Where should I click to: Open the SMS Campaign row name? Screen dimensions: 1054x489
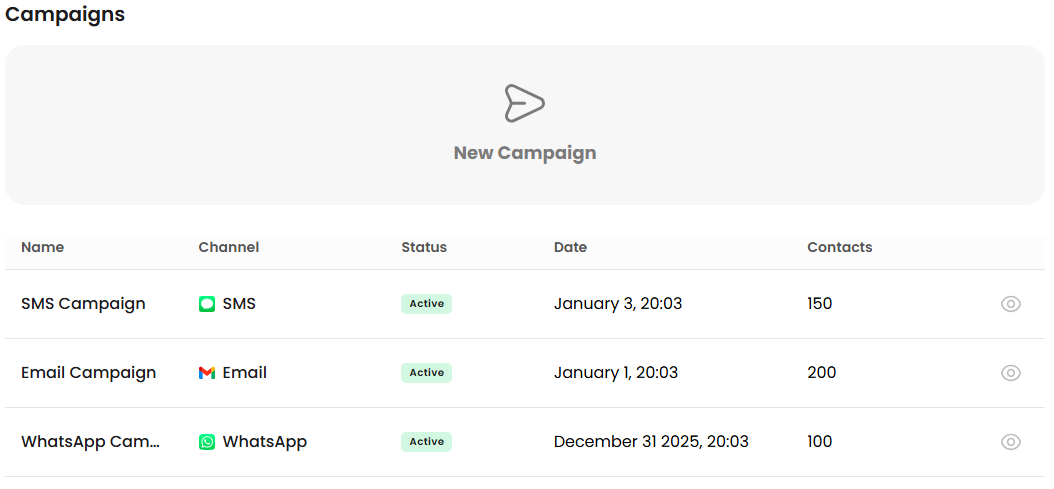[83, 304]
